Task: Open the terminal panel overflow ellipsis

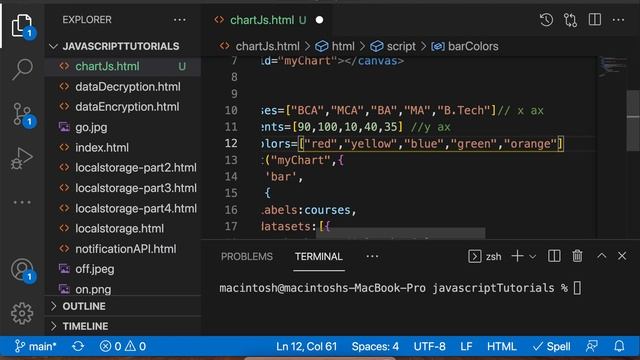Action: pyautogui.click(x=372, y=256)
